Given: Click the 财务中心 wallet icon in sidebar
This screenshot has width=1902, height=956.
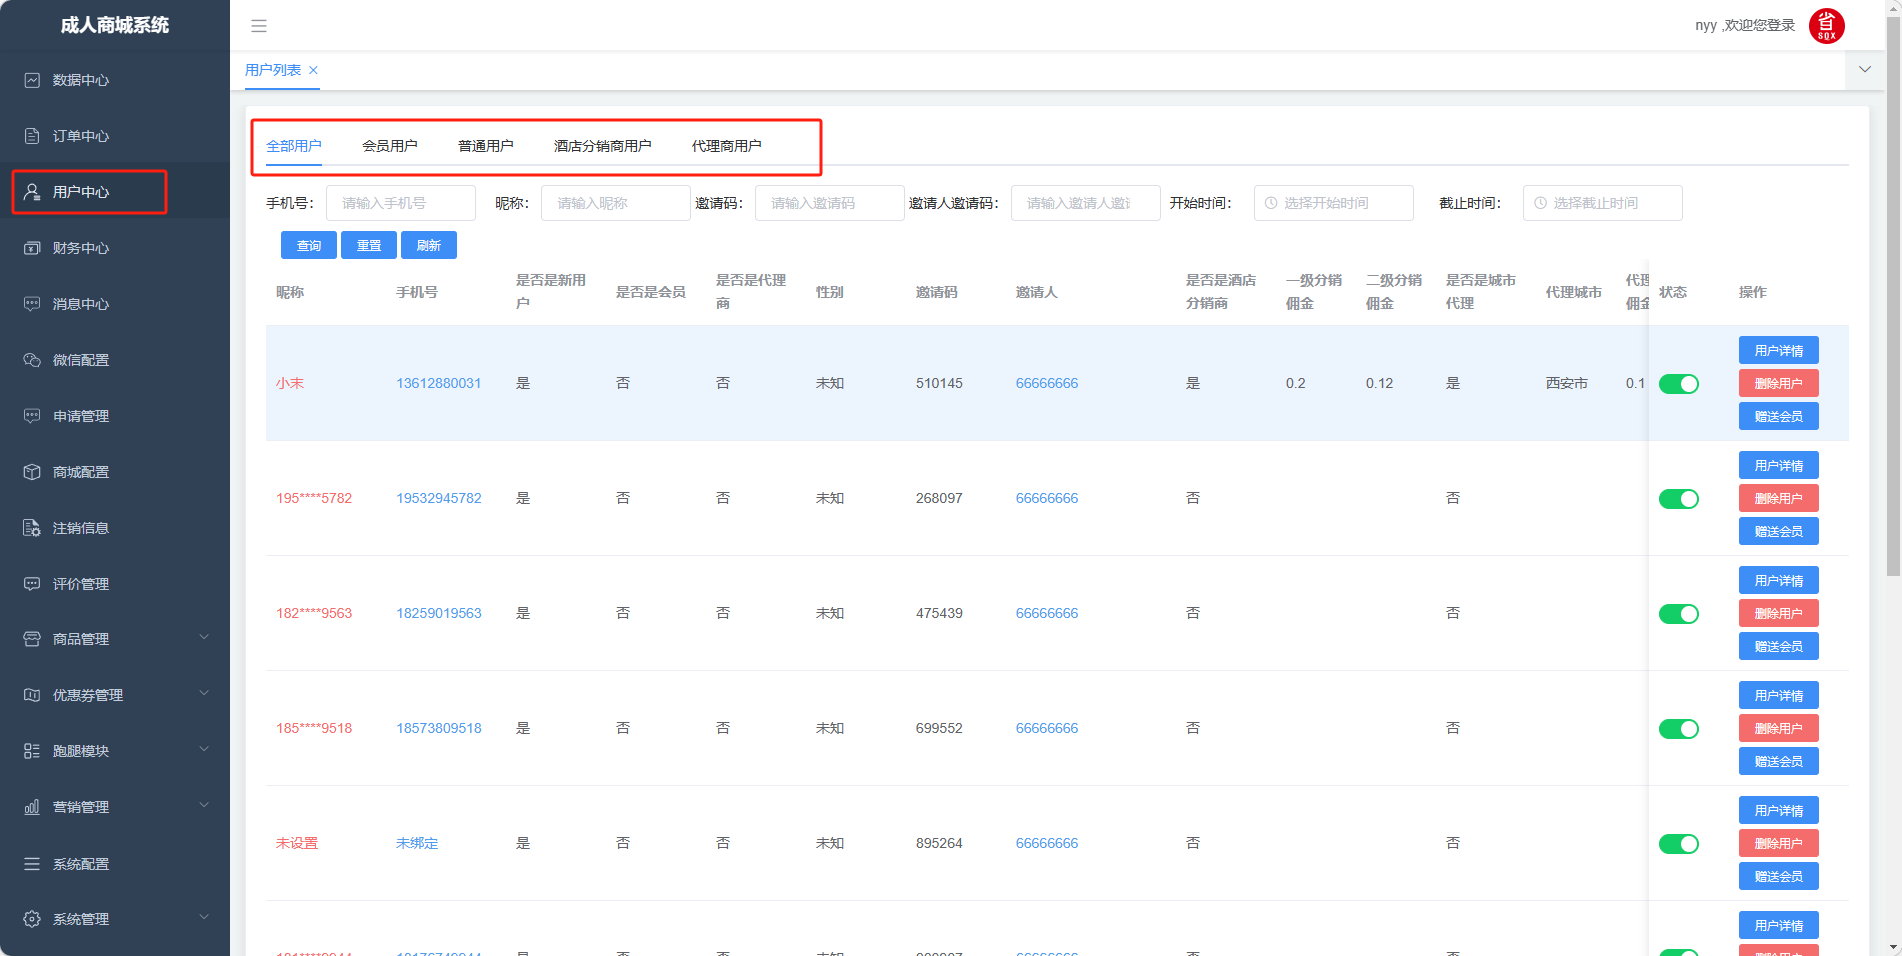Looking at the screenshot, I should 32,248.
